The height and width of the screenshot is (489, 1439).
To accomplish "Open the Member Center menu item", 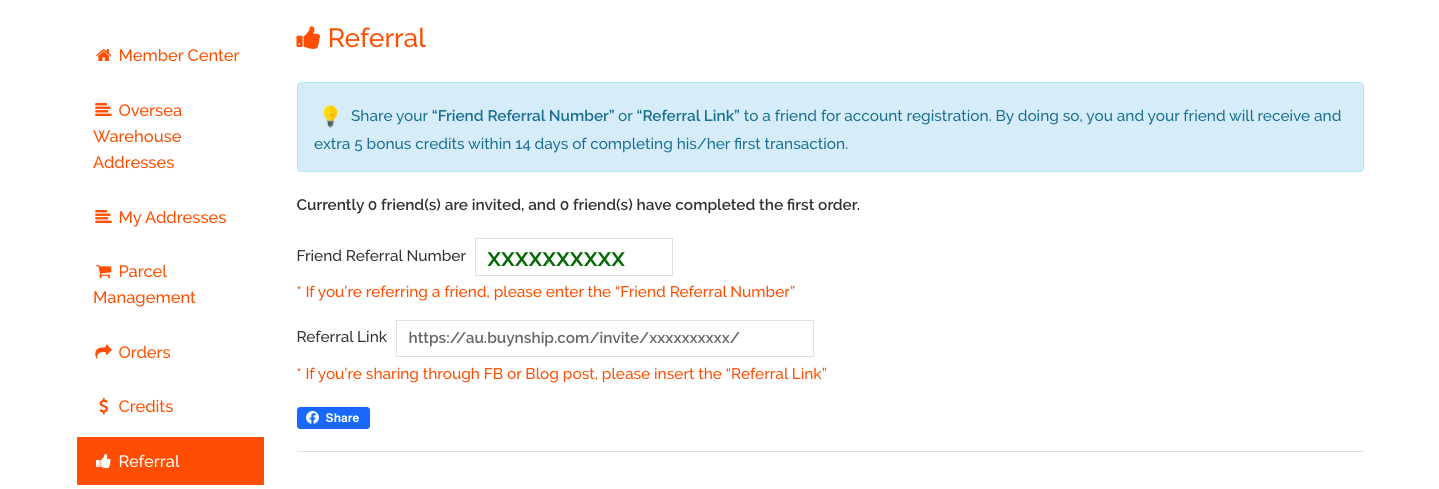I will click(x=178, y=56).
